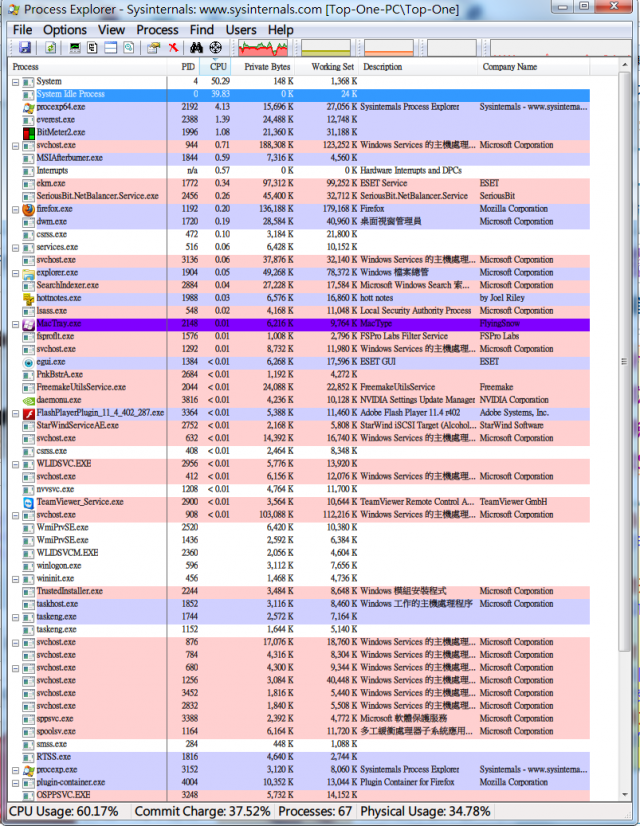640x827 pixels.
Task: Click the FlashPlayerPlugin Flash icon
Action: click(x=28, y=414)
